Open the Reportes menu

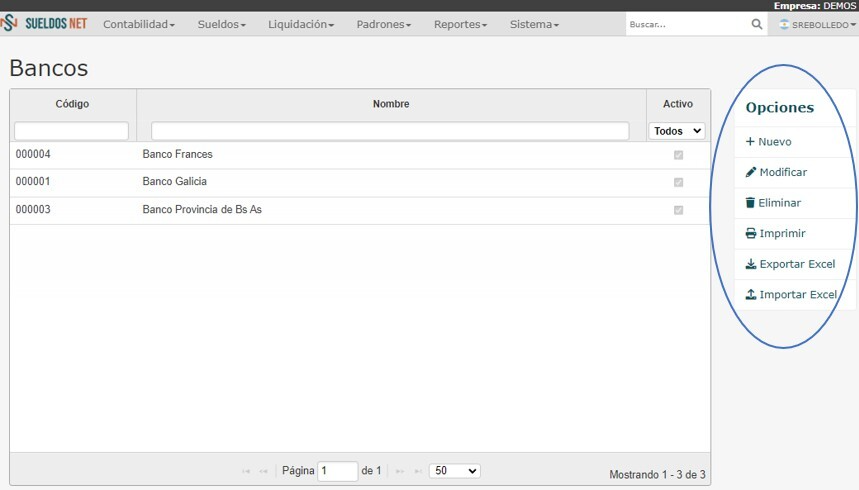pyautogui.click(x=460, y=24)
